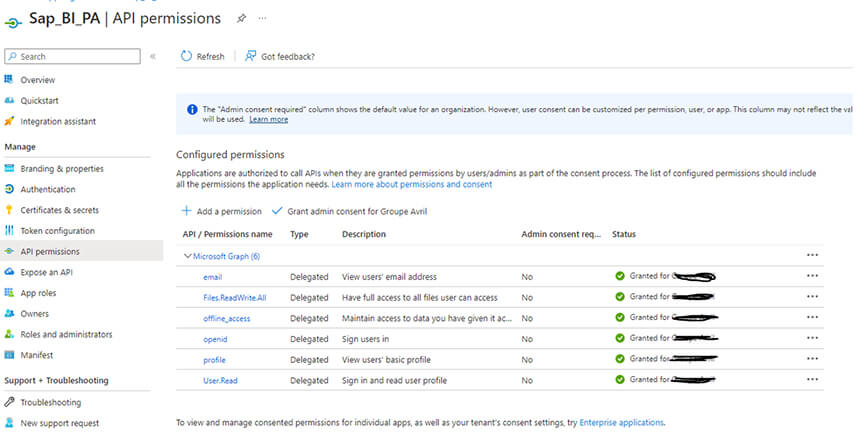Click the Authentication icon in the sidebar

coord(9,189)
